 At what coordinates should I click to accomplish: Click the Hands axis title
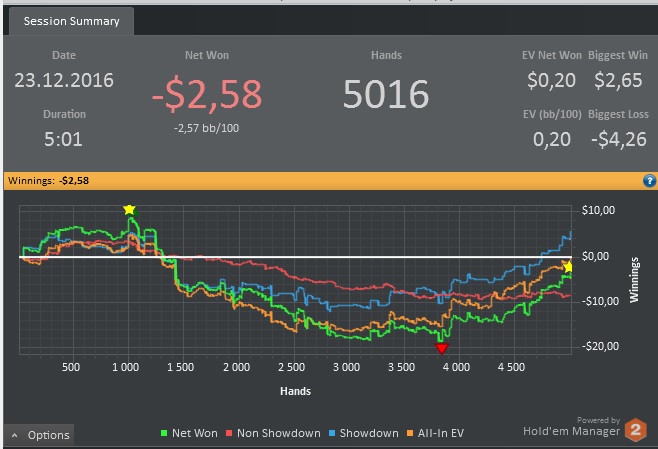coord(295,391)
